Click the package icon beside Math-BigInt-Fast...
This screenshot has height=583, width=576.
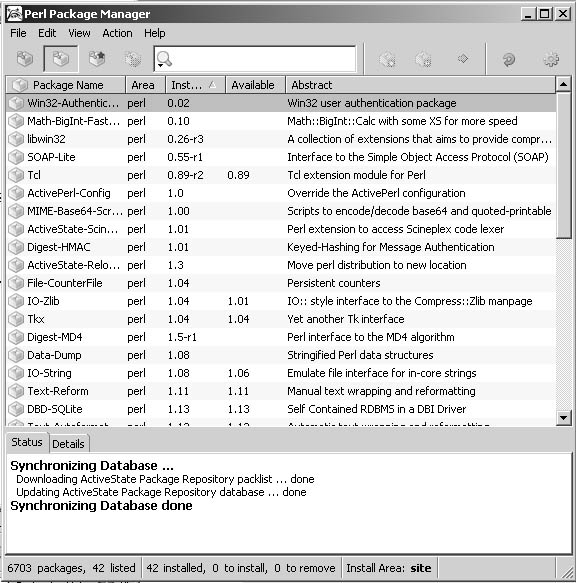pyautogui.click(x=16, y=121)
